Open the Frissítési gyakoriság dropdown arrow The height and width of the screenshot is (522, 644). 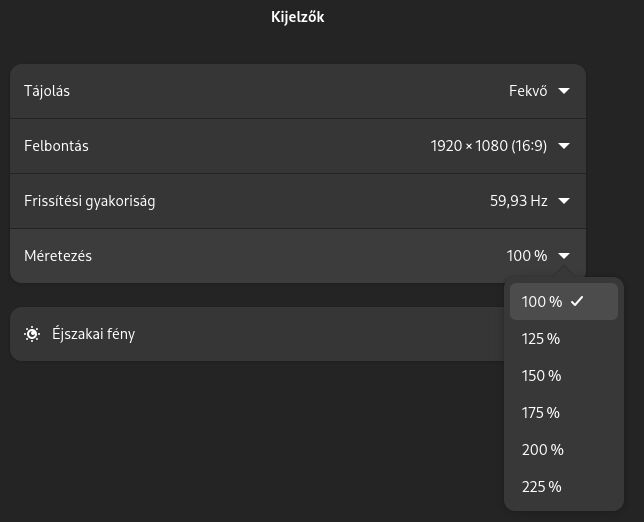tap(564, 201)
